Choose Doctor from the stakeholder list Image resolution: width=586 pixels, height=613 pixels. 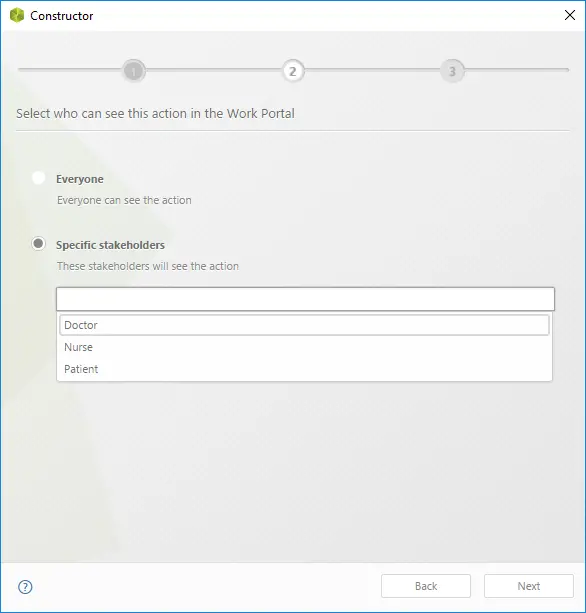(304, 325)
